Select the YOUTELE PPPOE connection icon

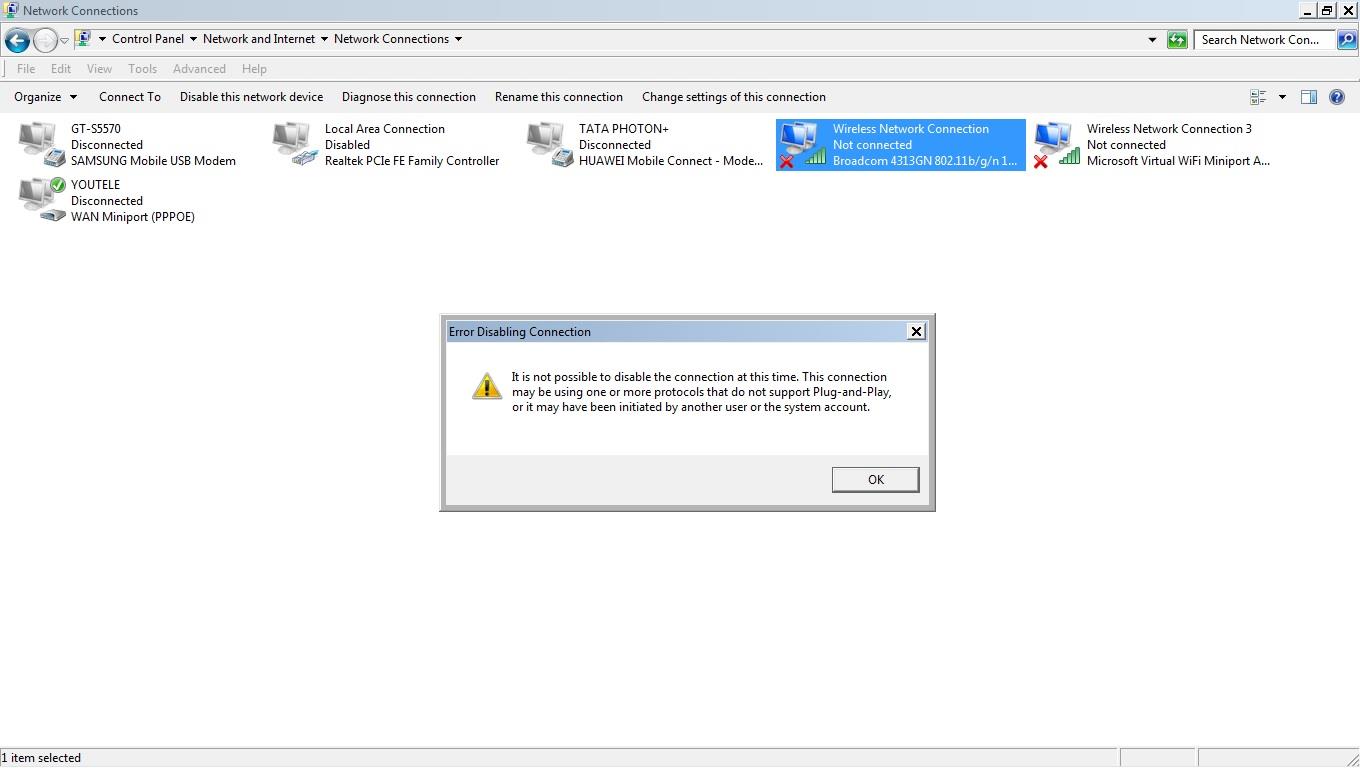(x=42, y=200)
